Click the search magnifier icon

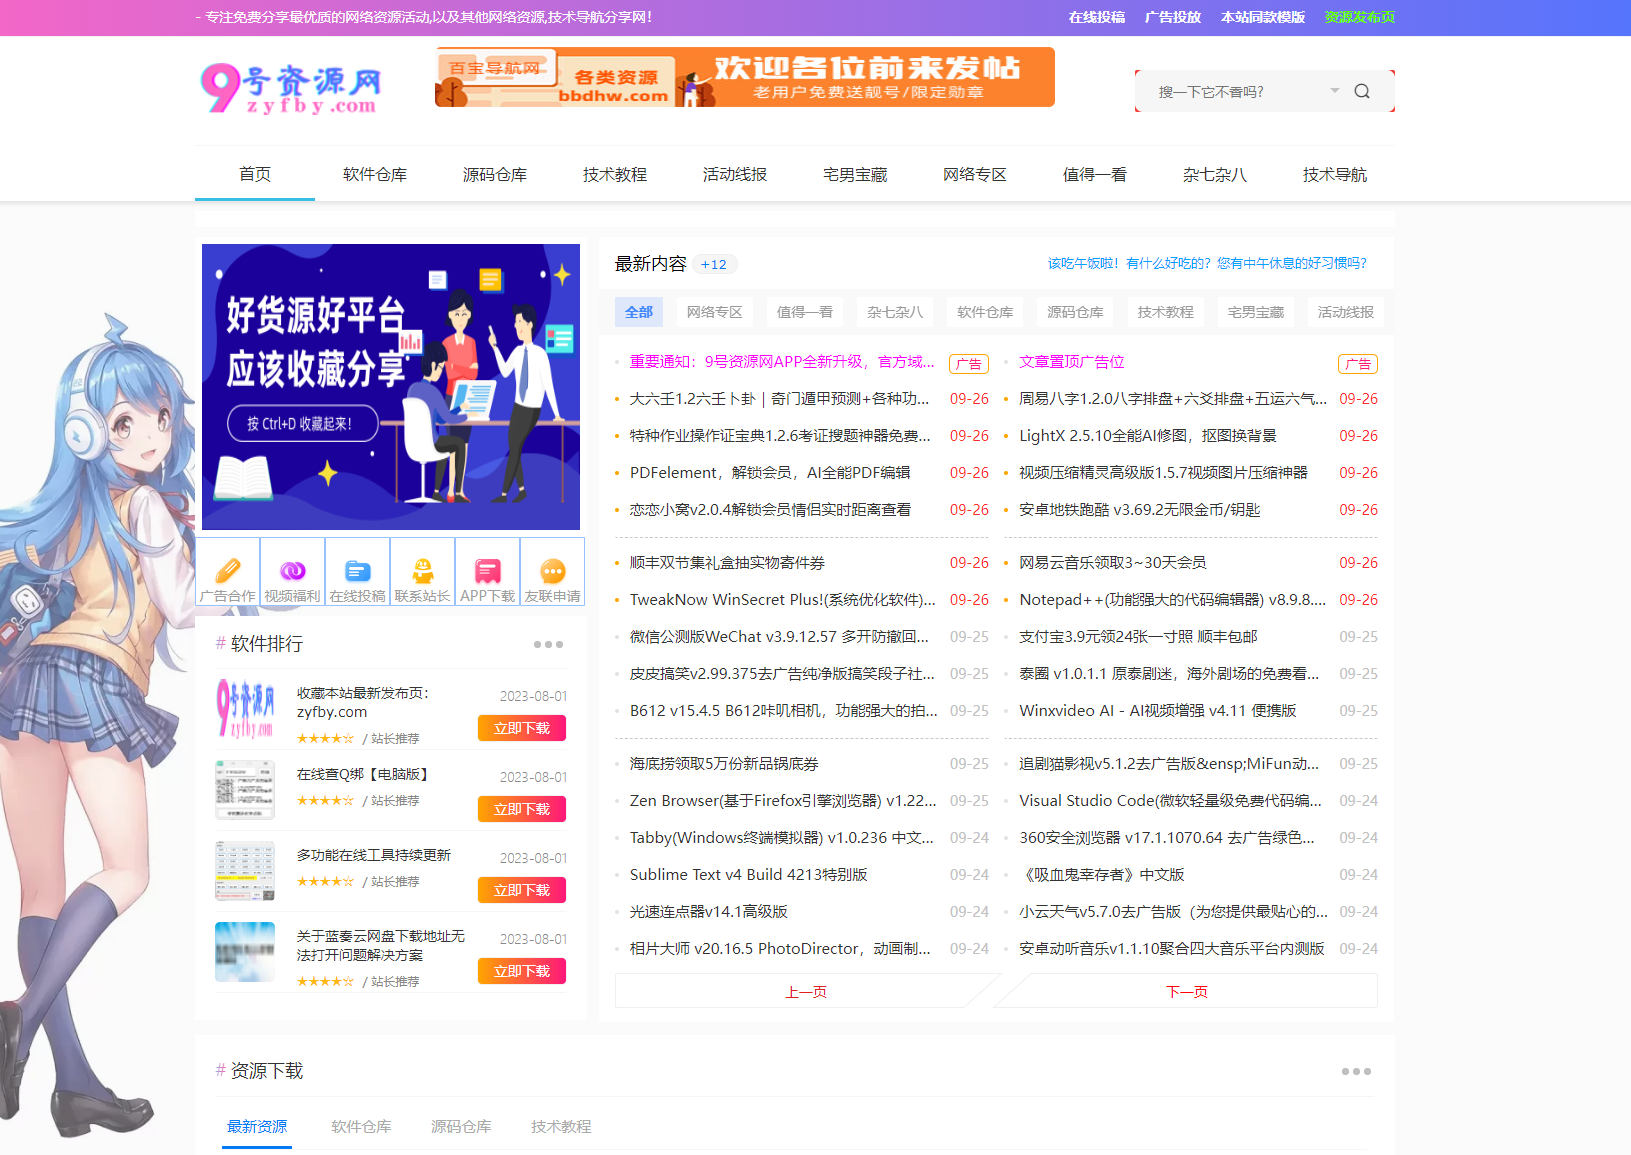1362,91
